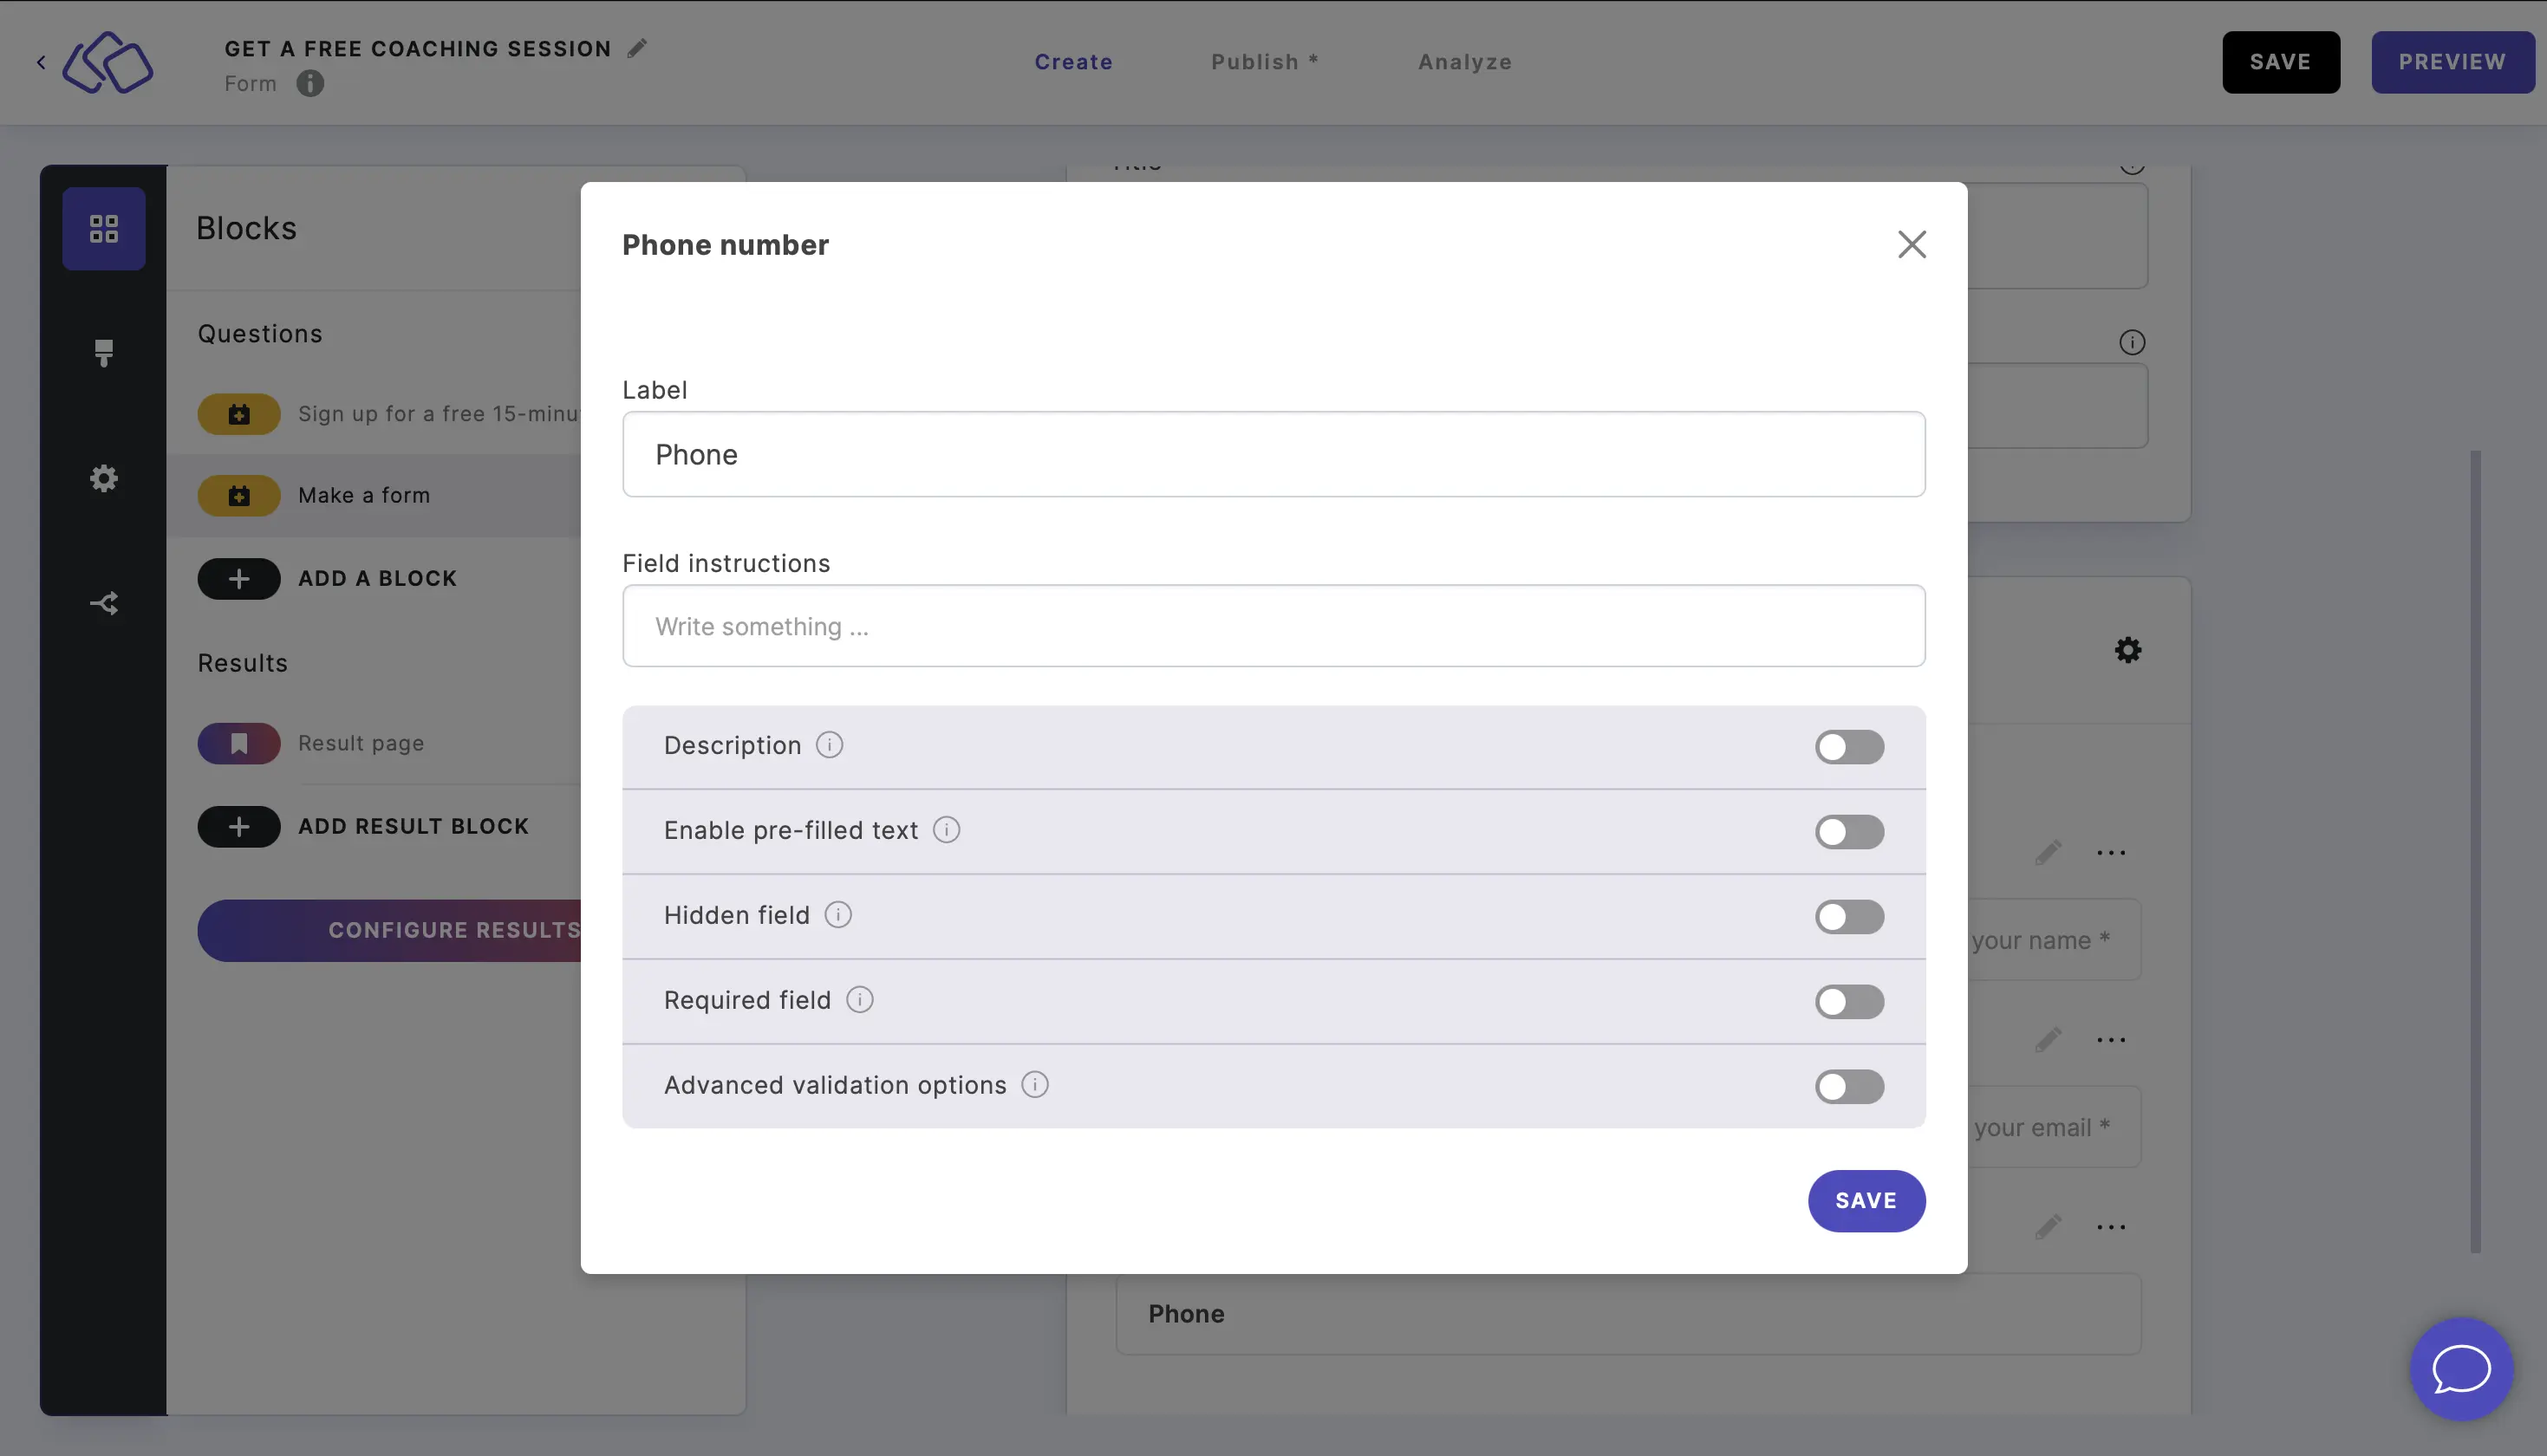Edit the 'your email' field pencil icon
This screenshot has height=1456, width=2547.
point(2048,1040)
